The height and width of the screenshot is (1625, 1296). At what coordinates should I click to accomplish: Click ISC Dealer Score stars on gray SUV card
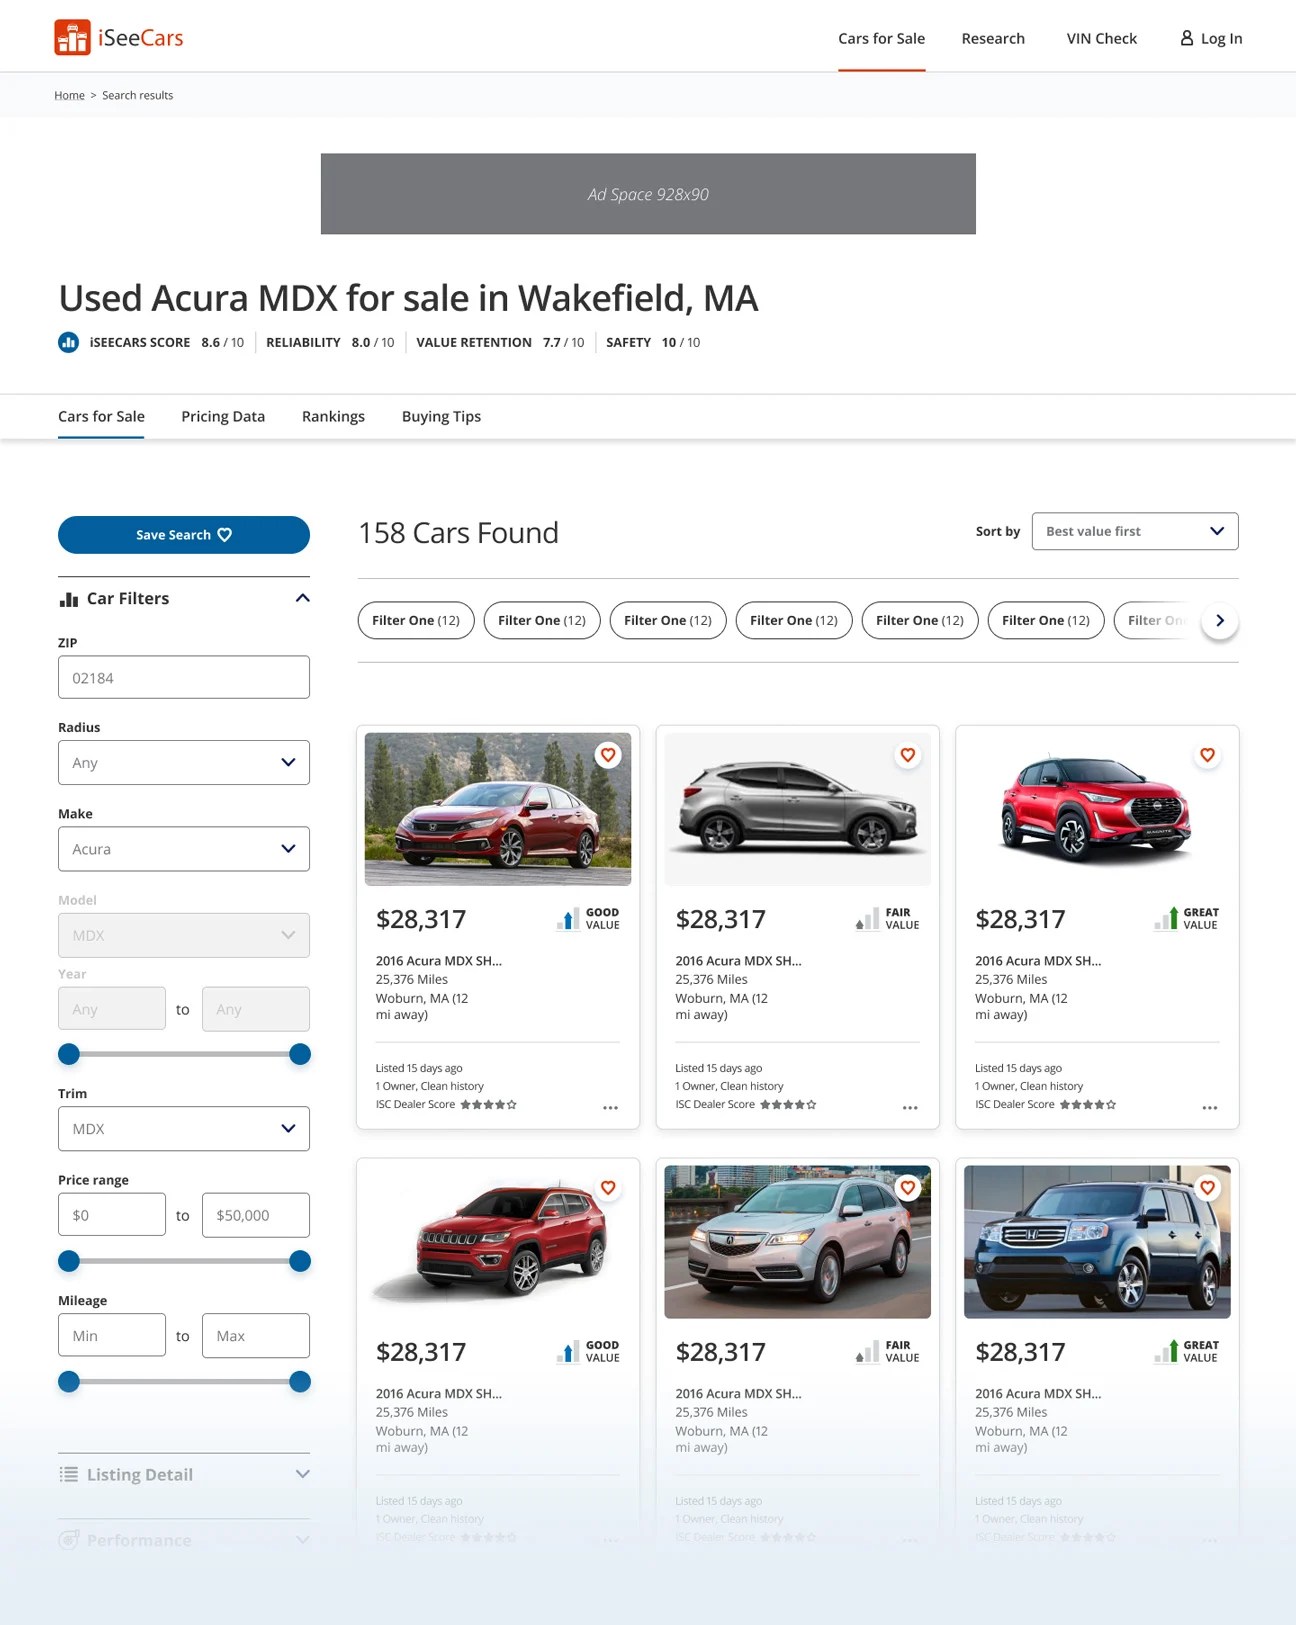(788, 1105)
